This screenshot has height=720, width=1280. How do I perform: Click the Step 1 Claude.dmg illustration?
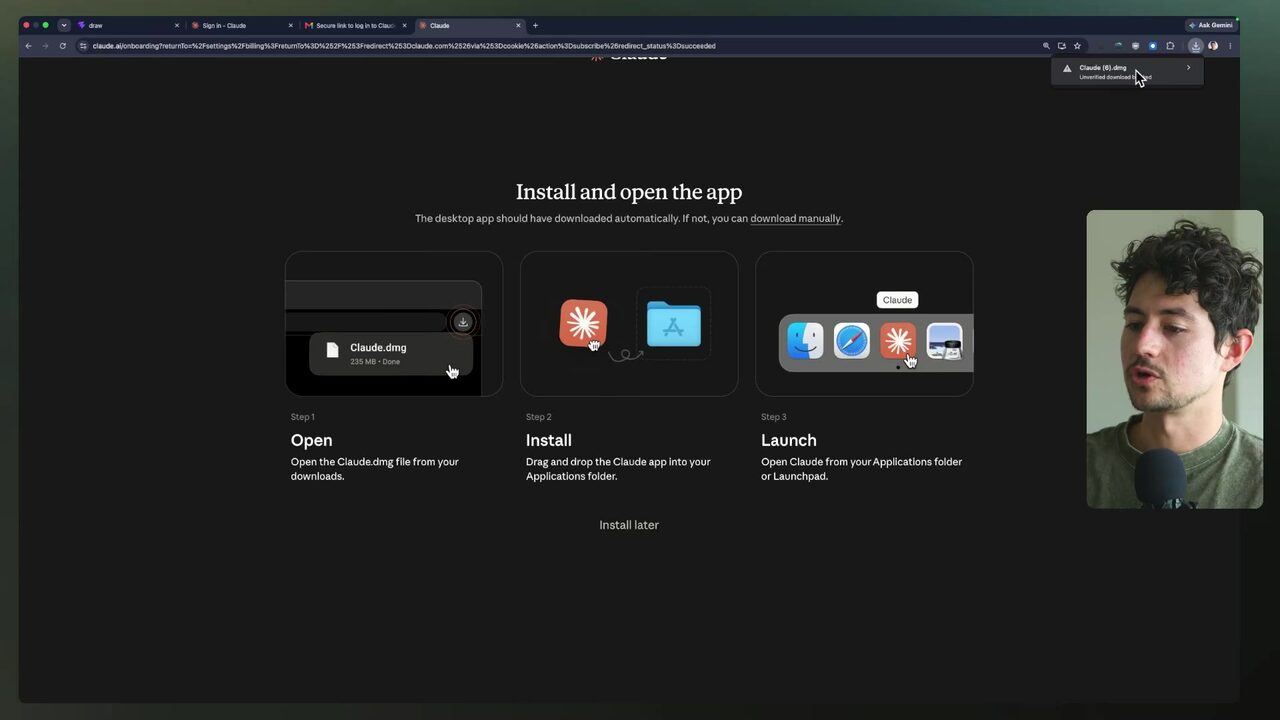(x=394, y=324)
